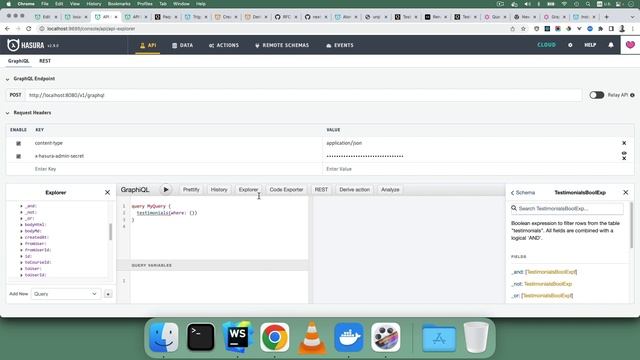Viewport: 640px width, 360px height.
Task: Click the Prettify button
Action: [x=191, y=190]
